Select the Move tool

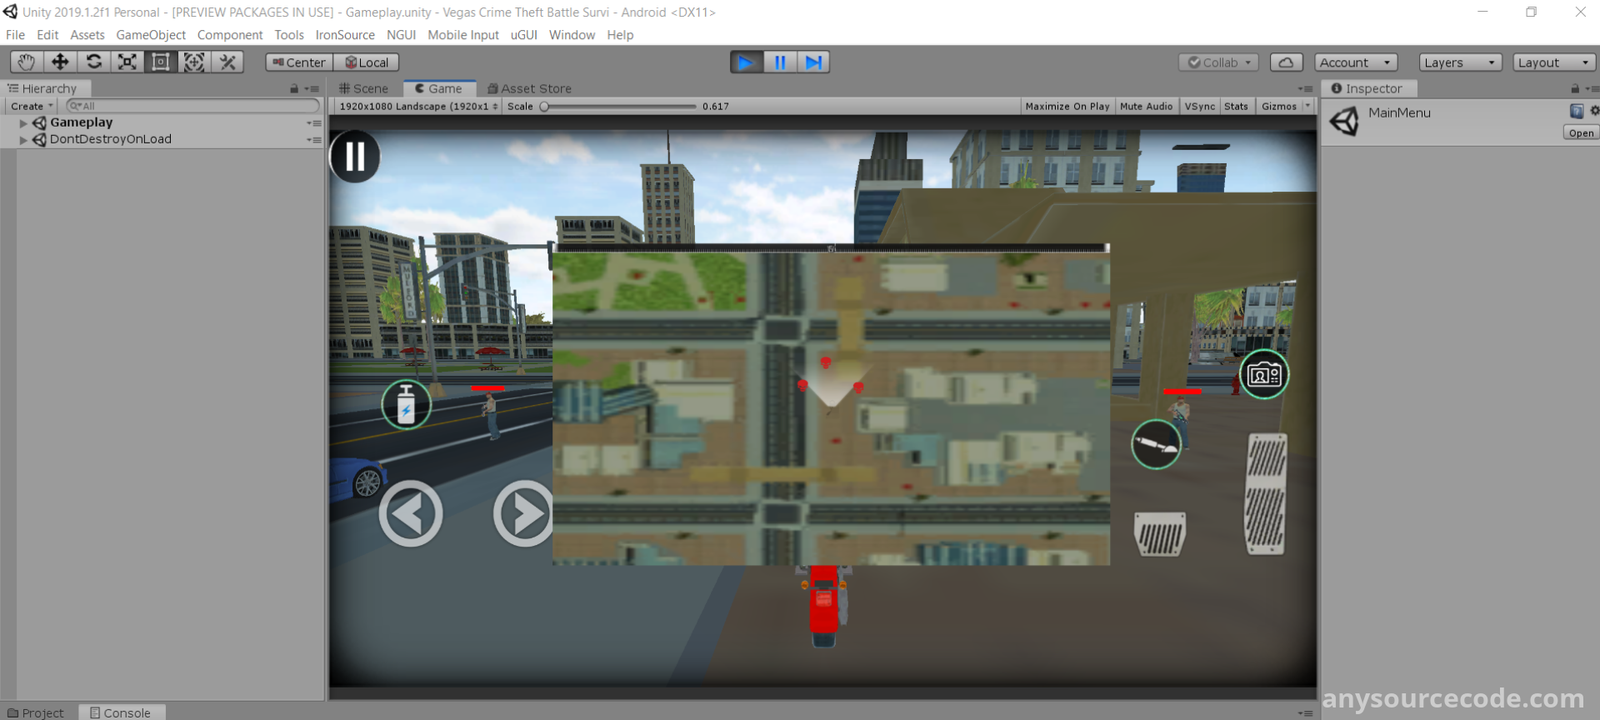[60, 62]
